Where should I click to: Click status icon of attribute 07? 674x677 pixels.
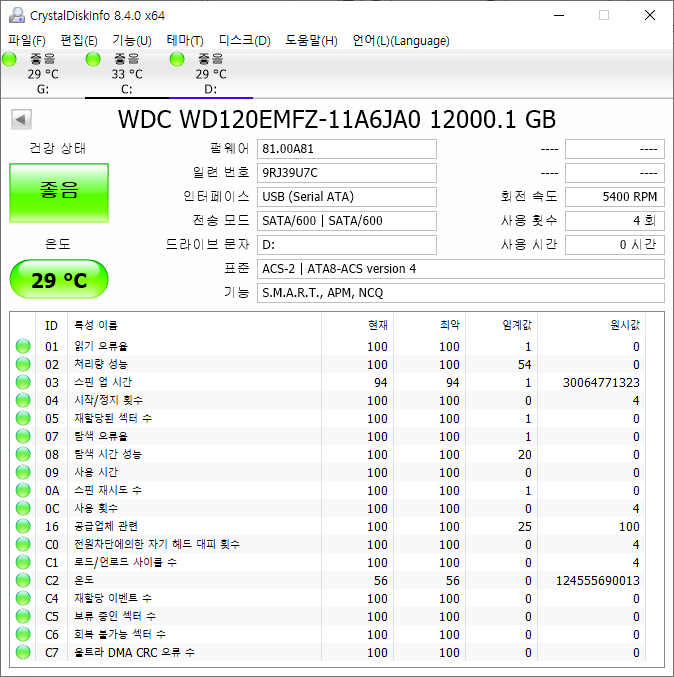click(23, 436)
